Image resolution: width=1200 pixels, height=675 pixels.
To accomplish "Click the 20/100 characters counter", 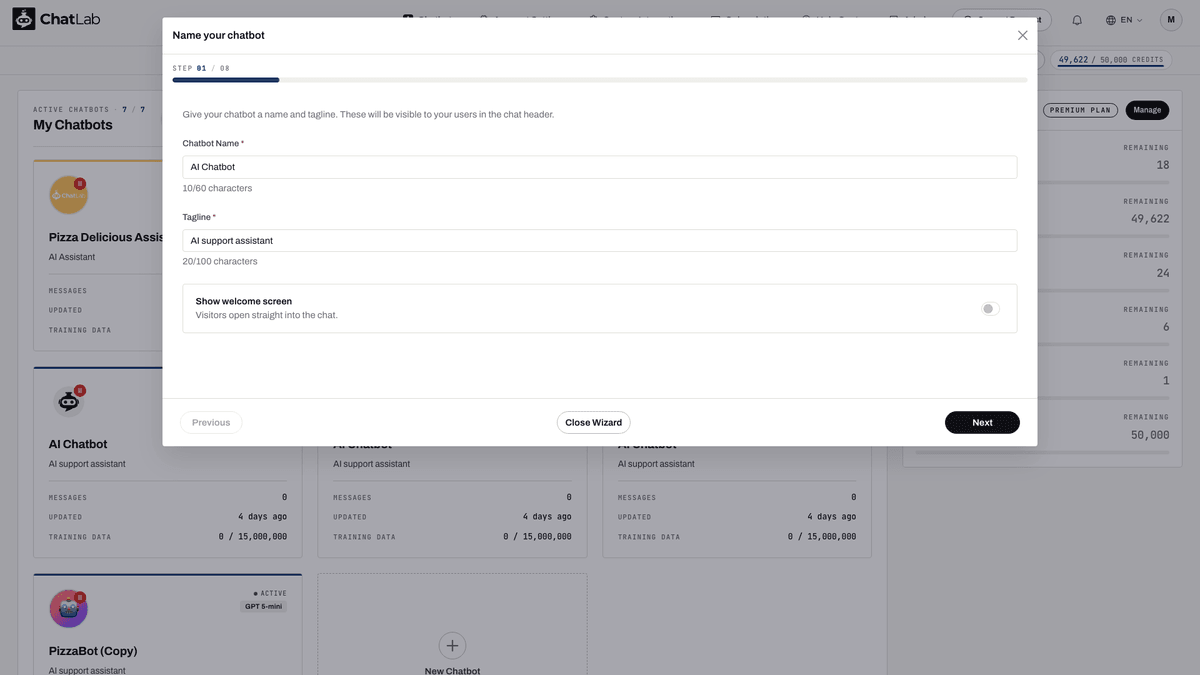I will [220, 261].
